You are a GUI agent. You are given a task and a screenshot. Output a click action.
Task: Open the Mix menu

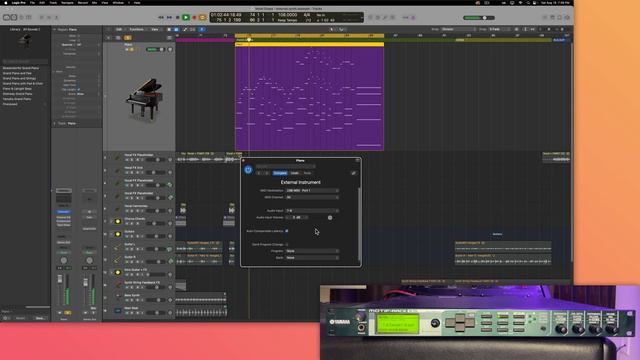[x=95, y=2]
